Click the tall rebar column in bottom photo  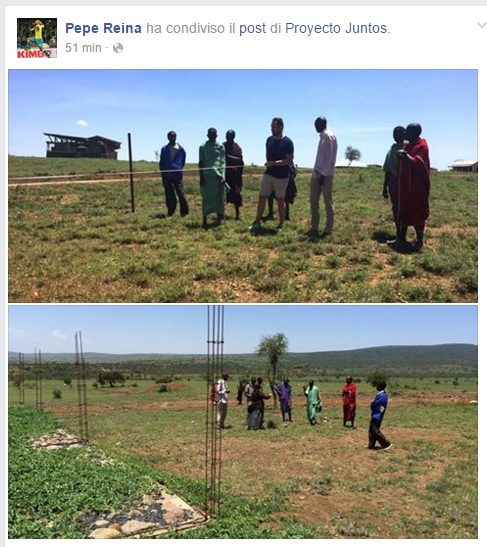pos(215,410)
